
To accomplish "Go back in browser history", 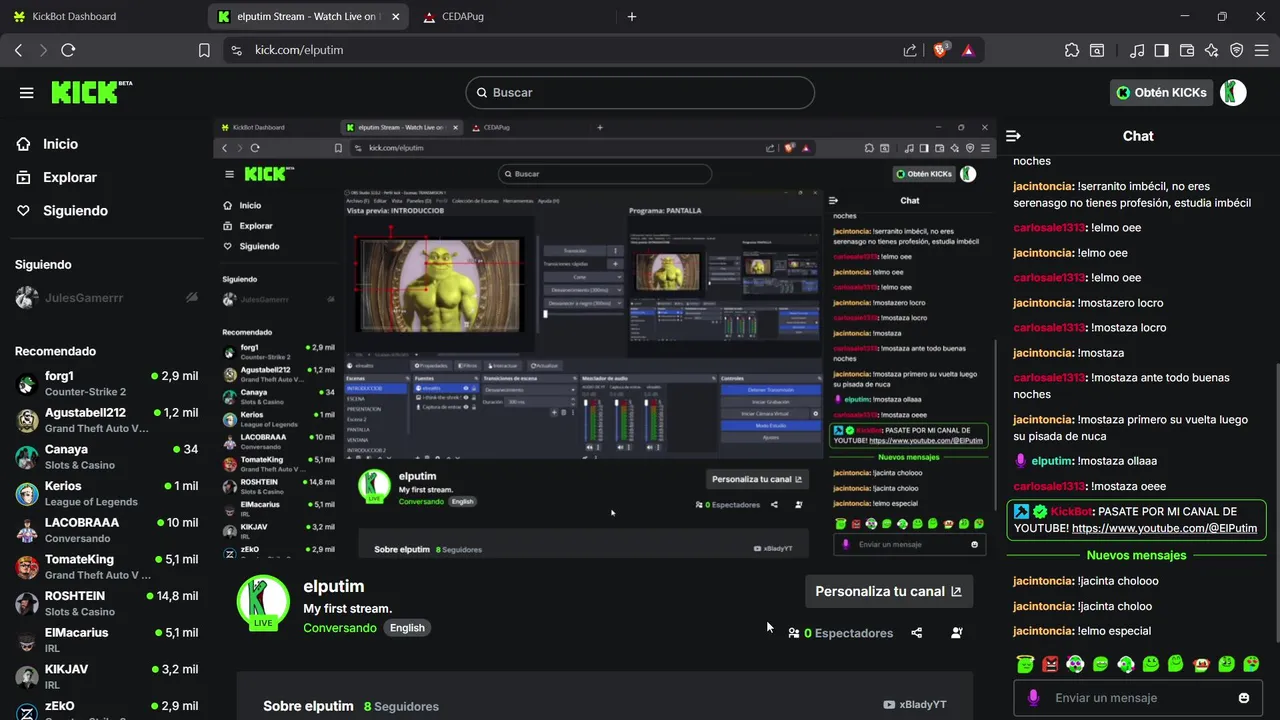I will click(18, 50).
